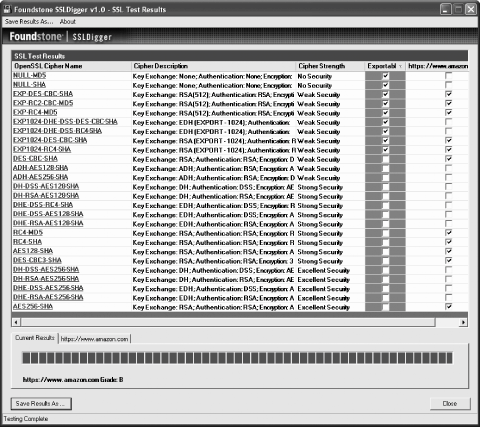Open the EXP-DES-CBC-SHA cipher link
Image resolution: width=481 pixels, height=427 pixels.
[43, 94]
